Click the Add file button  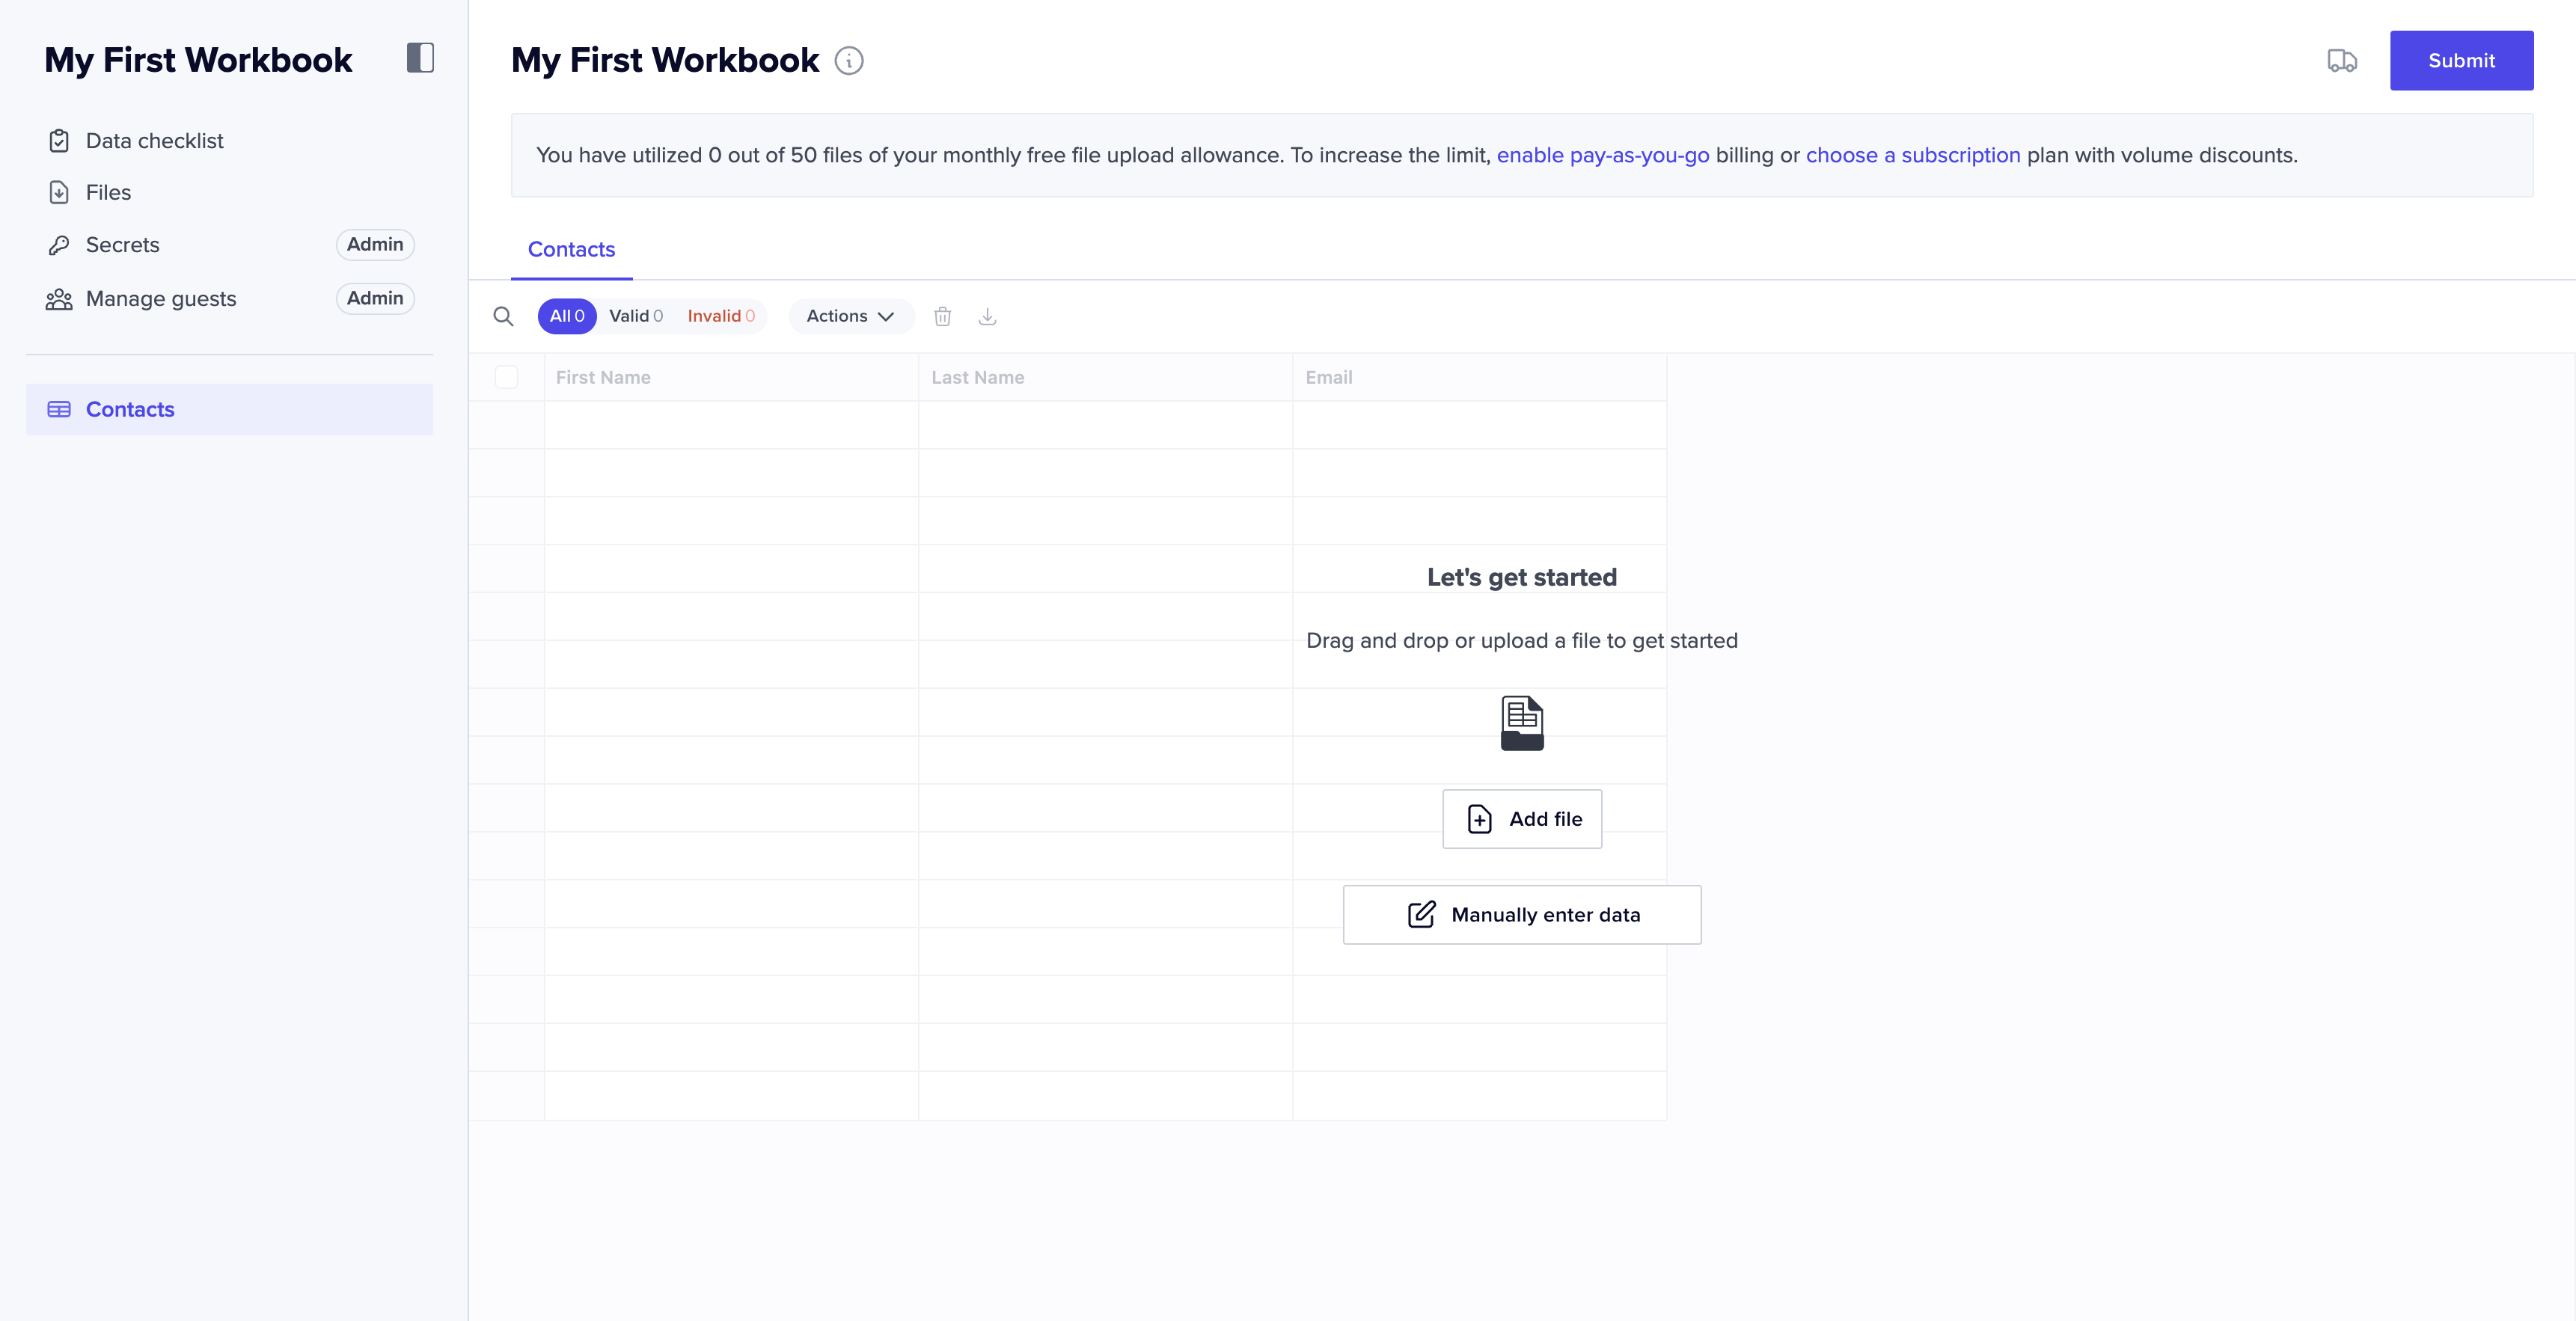tap(1521, 819)
